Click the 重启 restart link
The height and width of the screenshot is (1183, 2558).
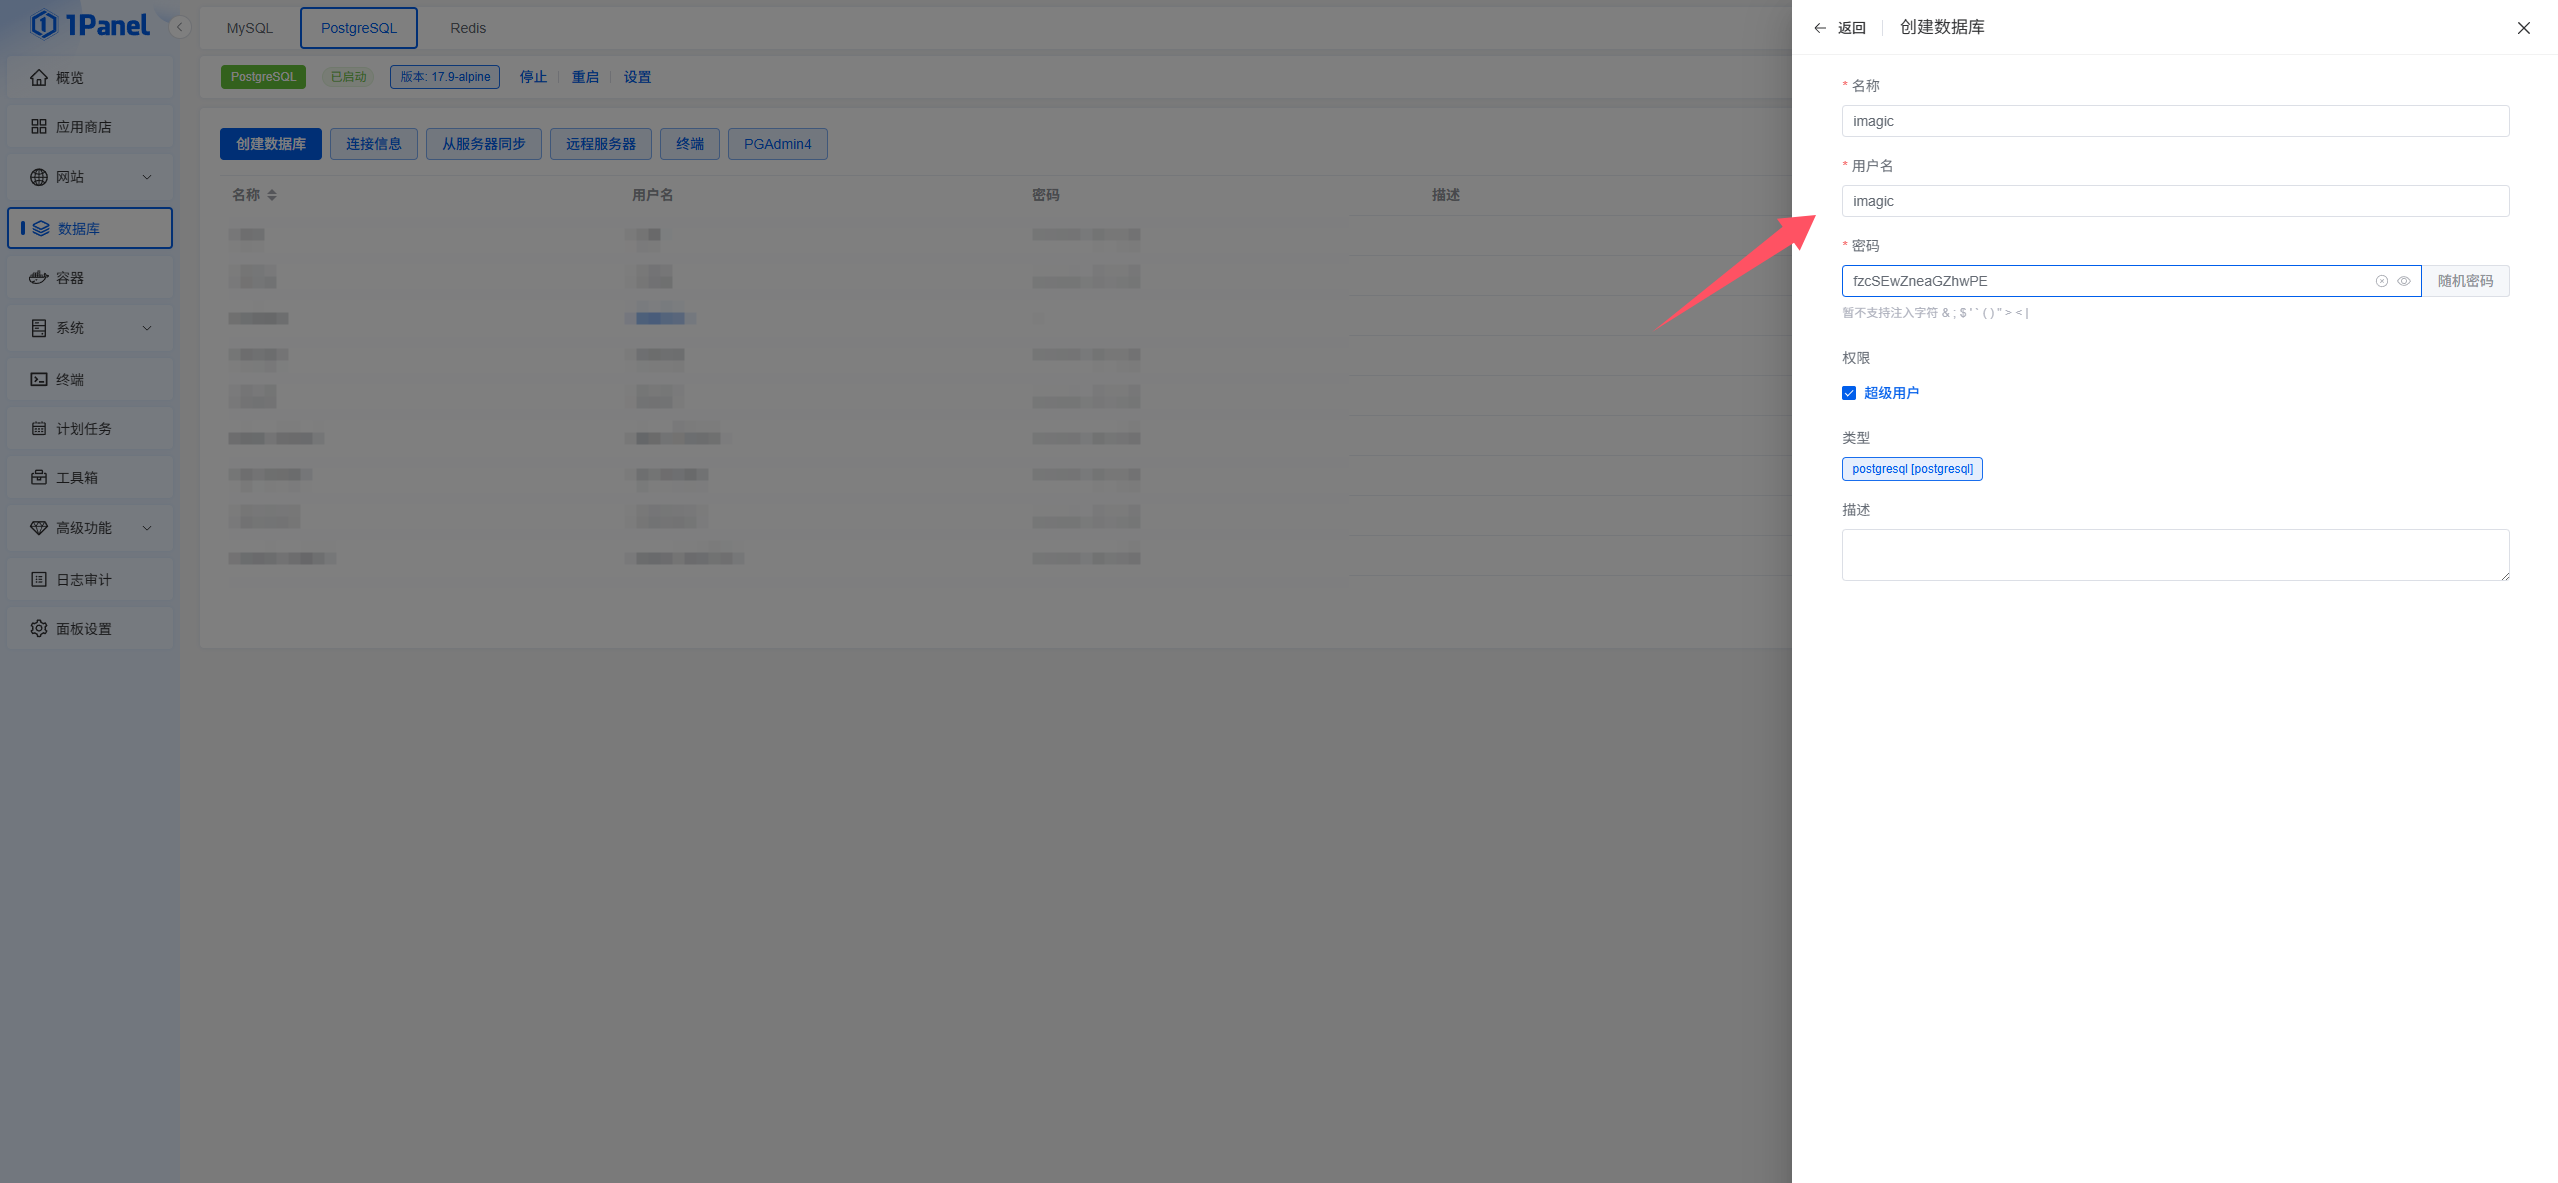click(x=585, y=77)
